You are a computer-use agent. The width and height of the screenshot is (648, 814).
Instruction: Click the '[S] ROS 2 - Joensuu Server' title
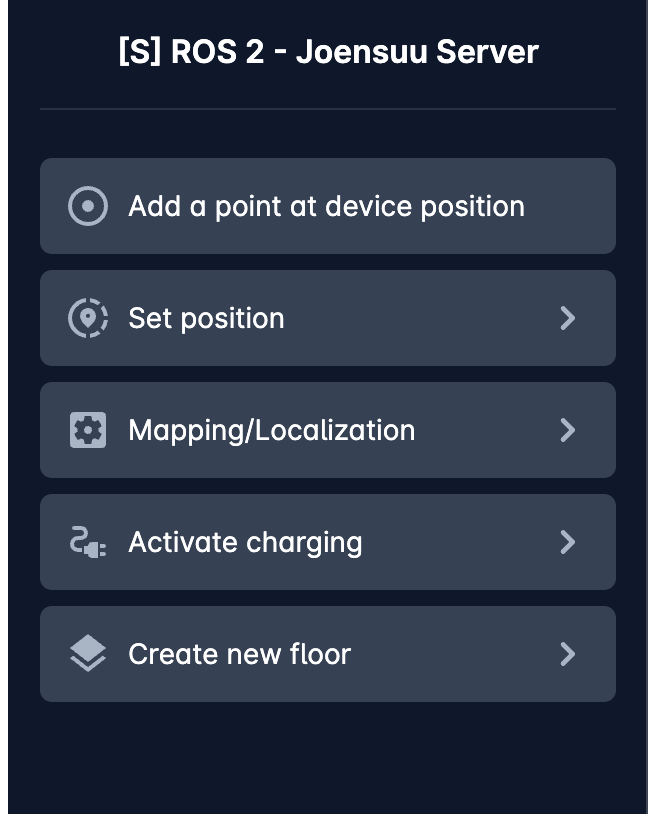tap(328, 52)
